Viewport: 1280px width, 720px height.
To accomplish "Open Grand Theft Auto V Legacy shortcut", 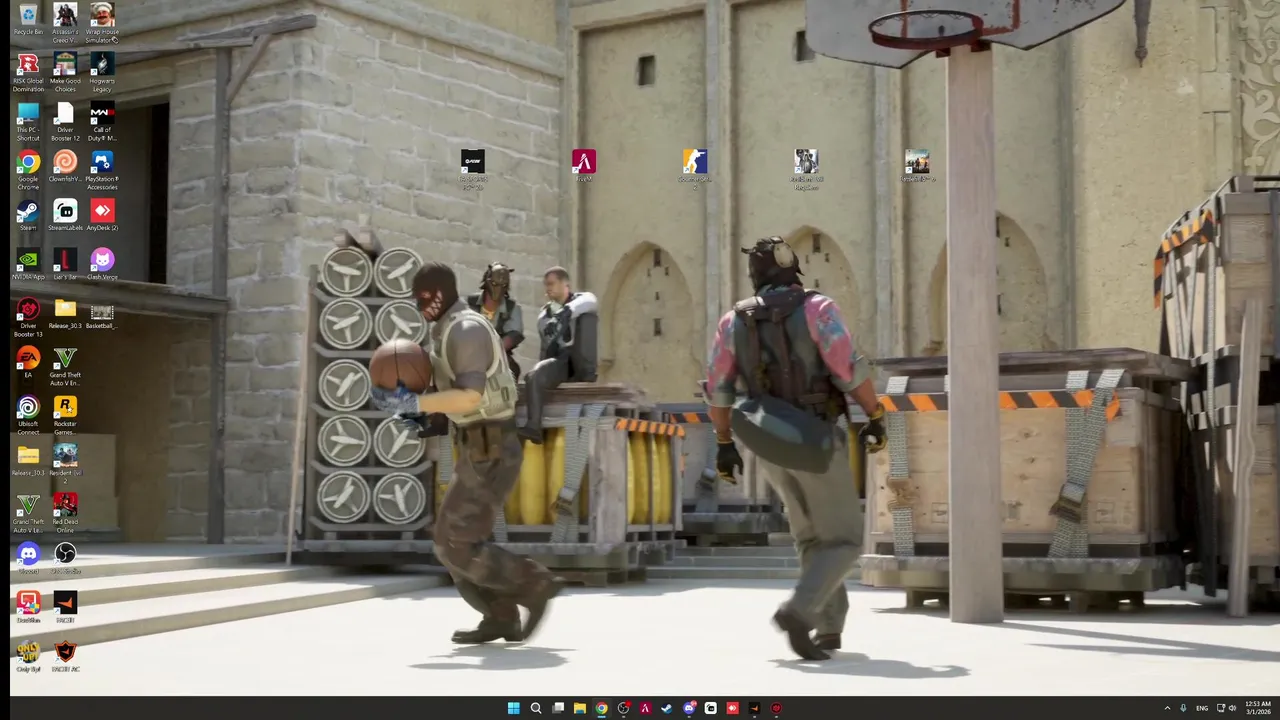I will [28, 514].
